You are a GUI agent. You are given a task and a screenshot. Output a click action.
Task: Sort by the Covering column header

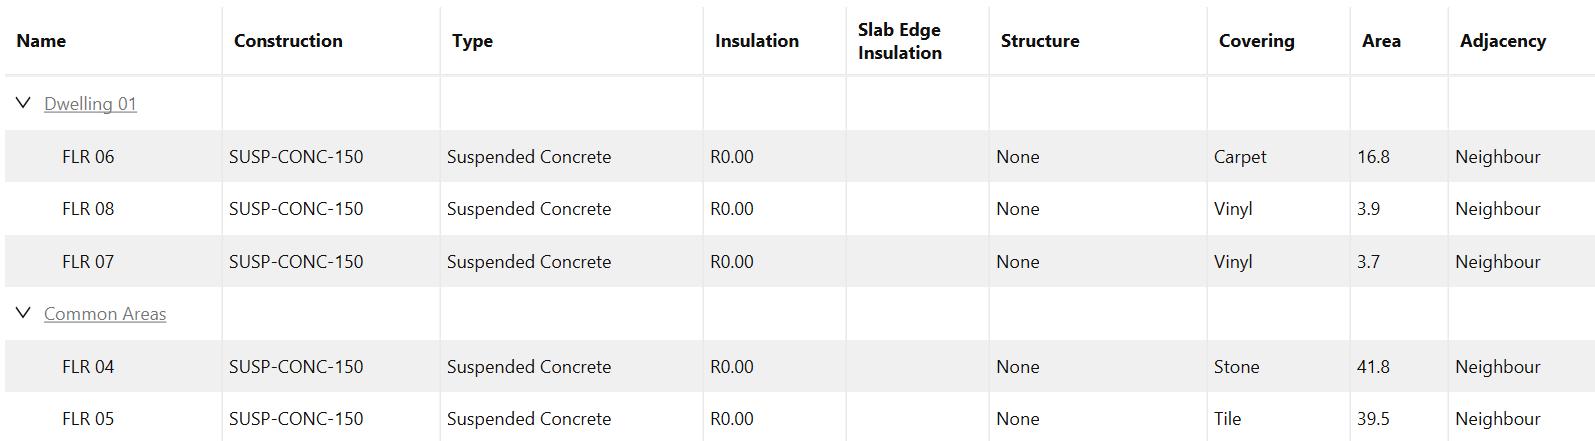click(1256, 41)
